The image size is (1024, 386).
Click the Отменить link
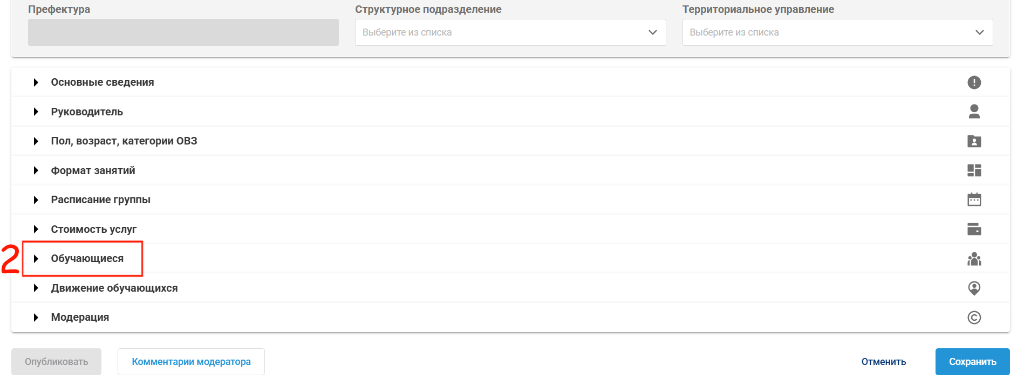[884, 362]
